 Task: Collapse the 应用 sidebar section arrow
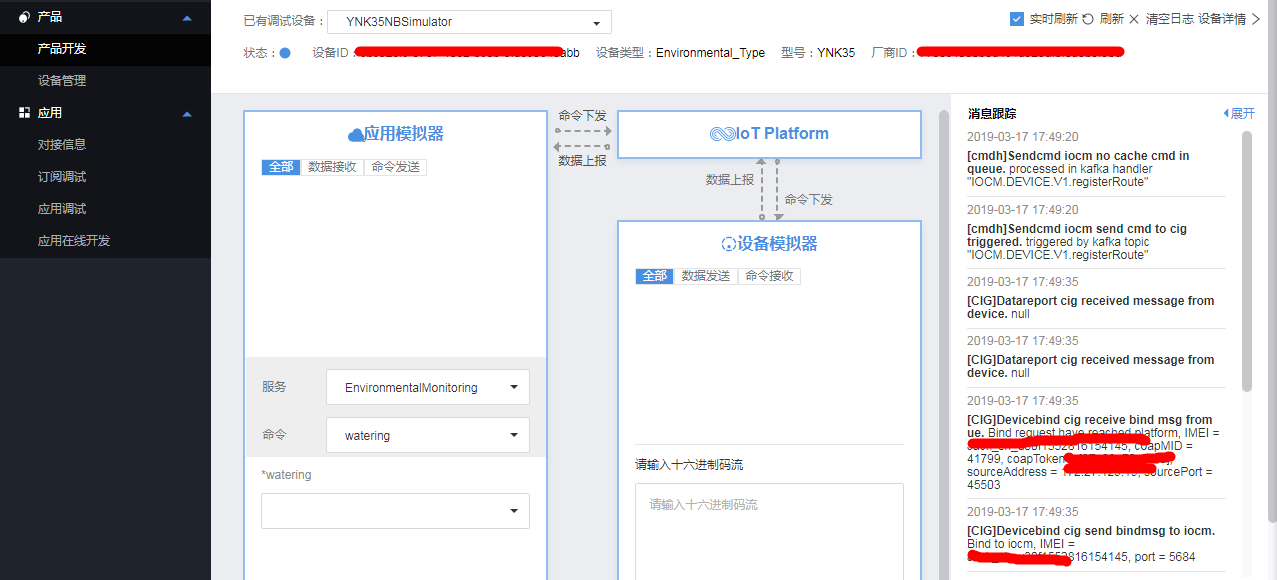[187, 114]
